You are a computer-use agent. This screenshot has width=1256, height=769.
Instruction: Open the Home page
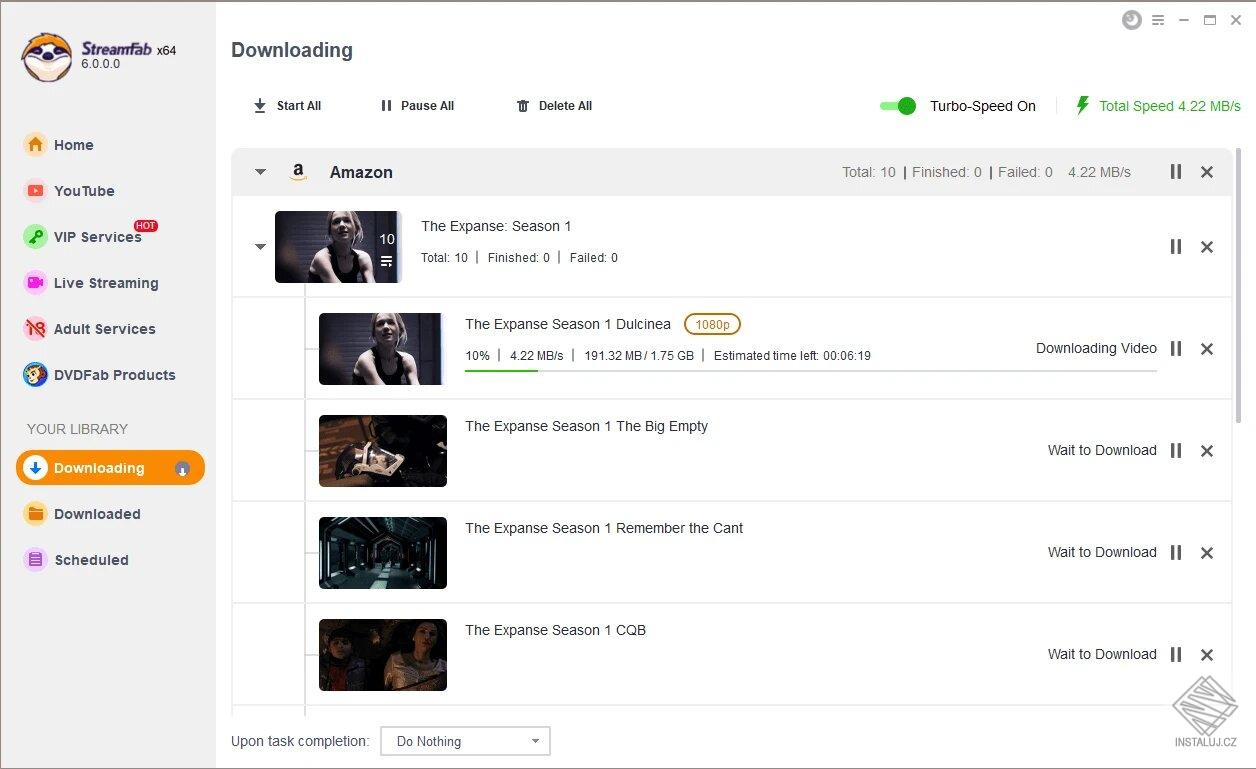tap(73, 145)
